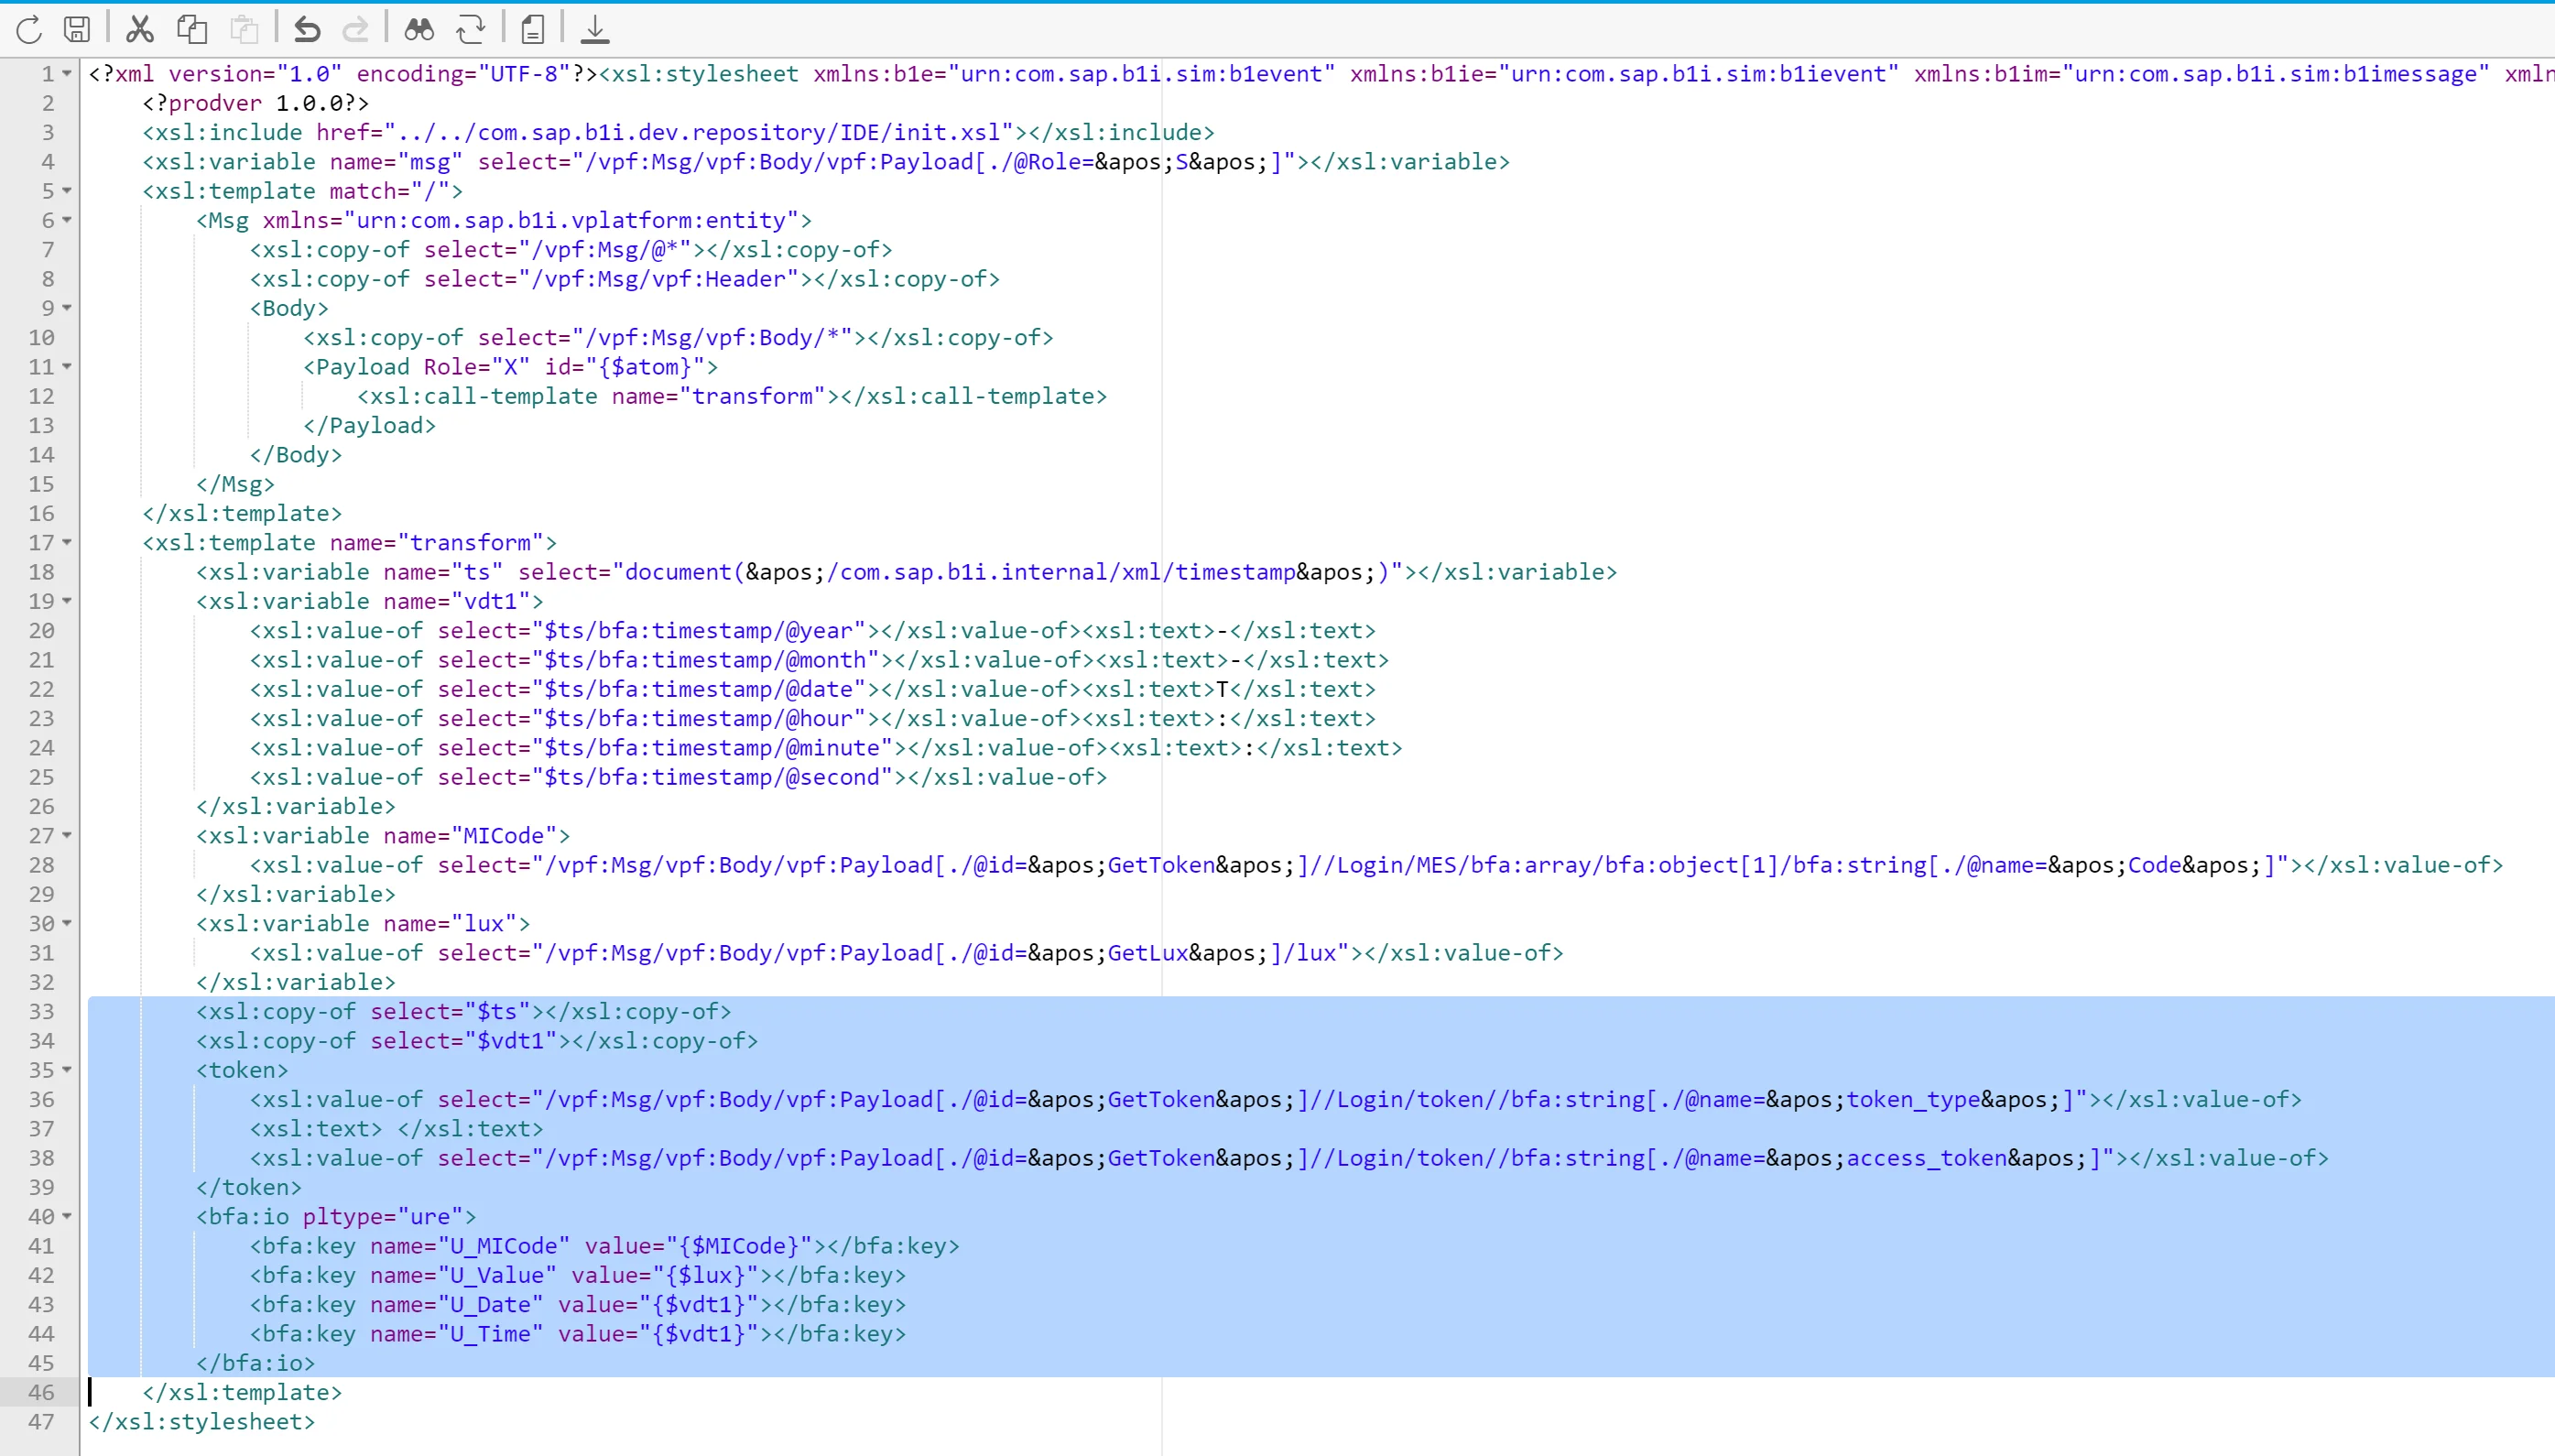
Task: Place cursor on closing xsl:stylesheet tag
Action: click(x=202, y=1421)
